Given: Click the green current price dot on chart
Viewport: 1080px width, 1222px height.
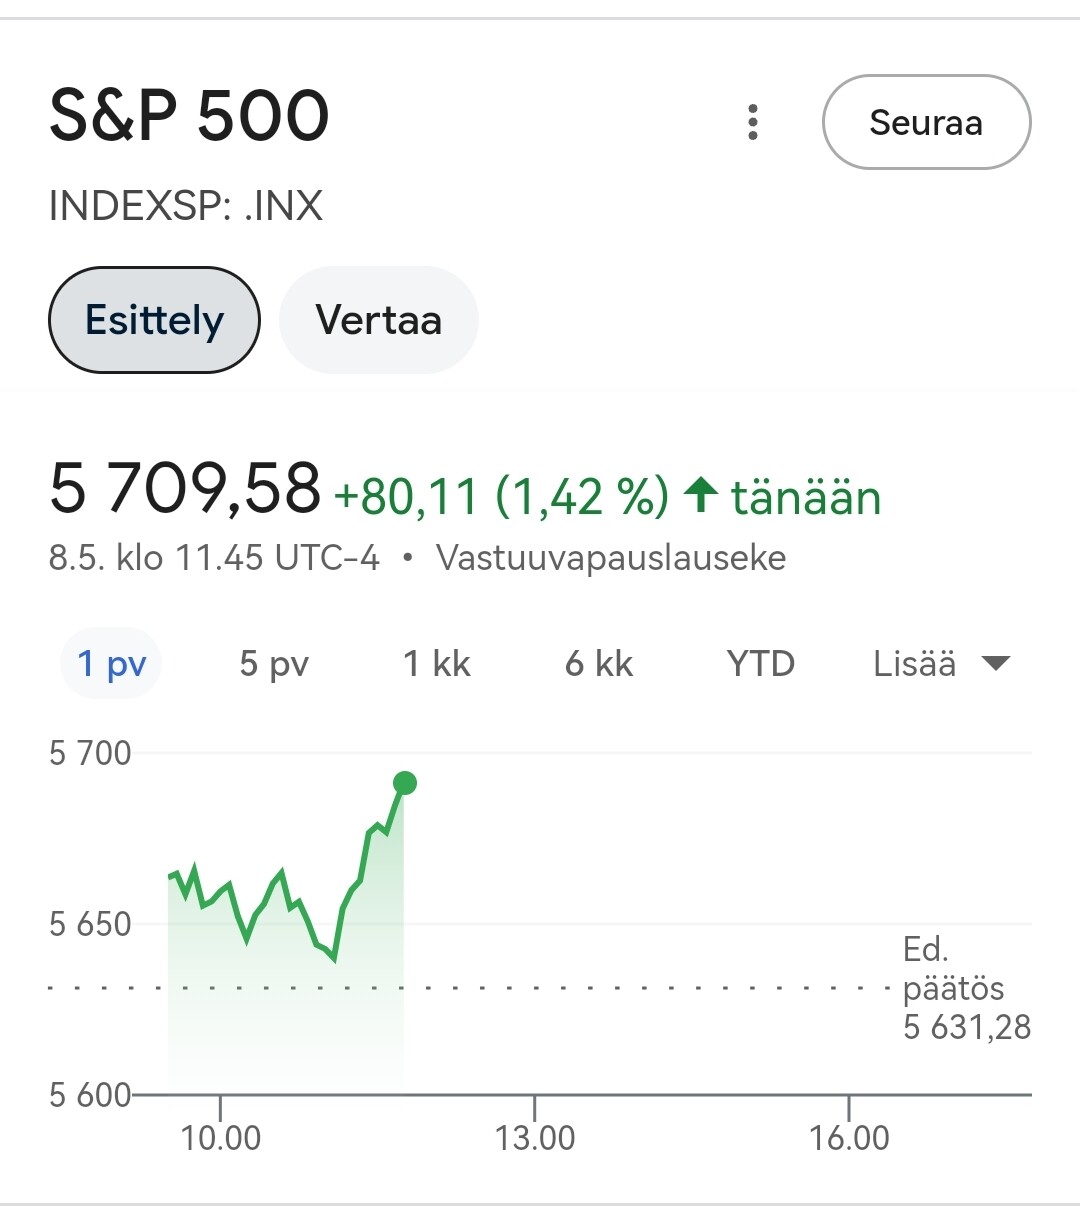Looking at the screenshot, I should pos(404,783).
